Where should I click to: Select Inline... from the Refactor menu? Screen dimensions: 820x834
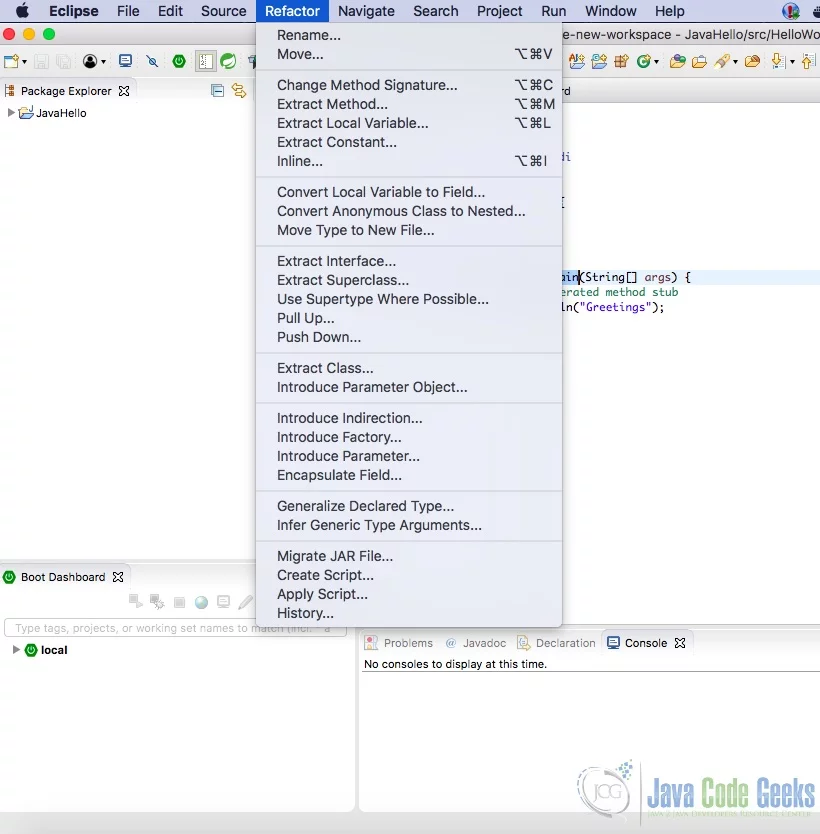click(409, 161)
